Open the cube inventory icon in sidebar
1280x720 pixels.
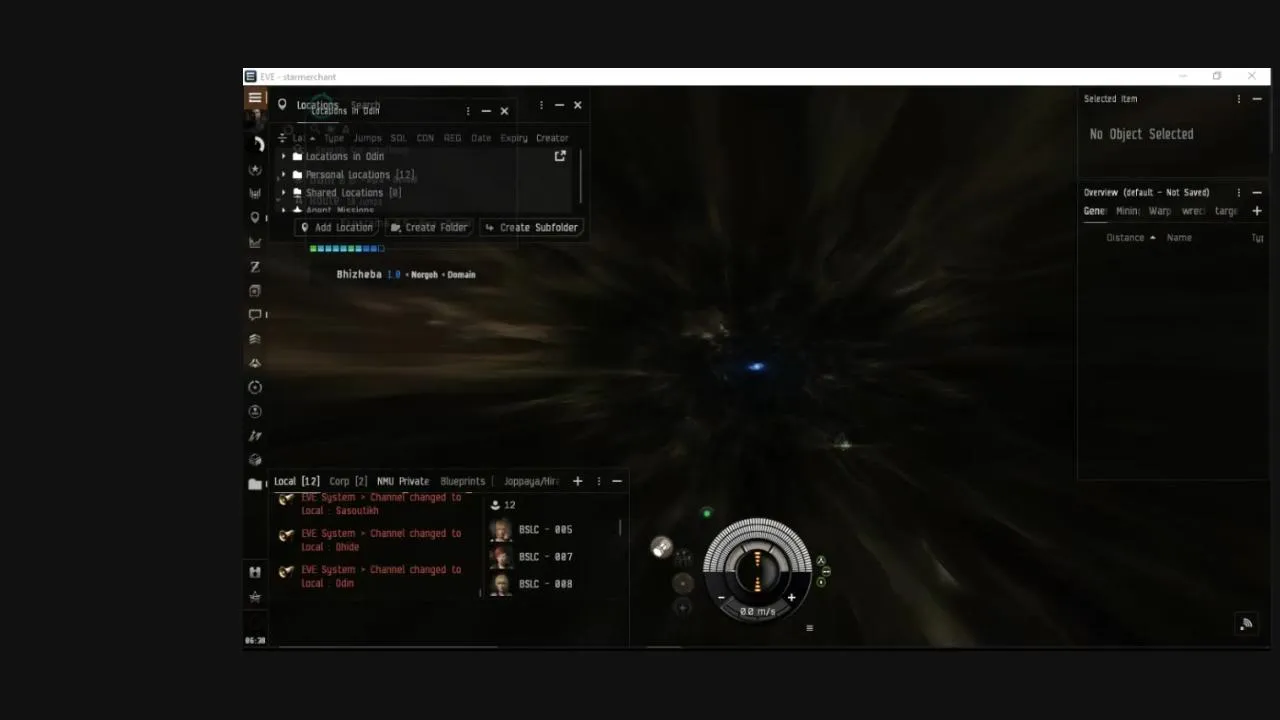pos(255,460)
